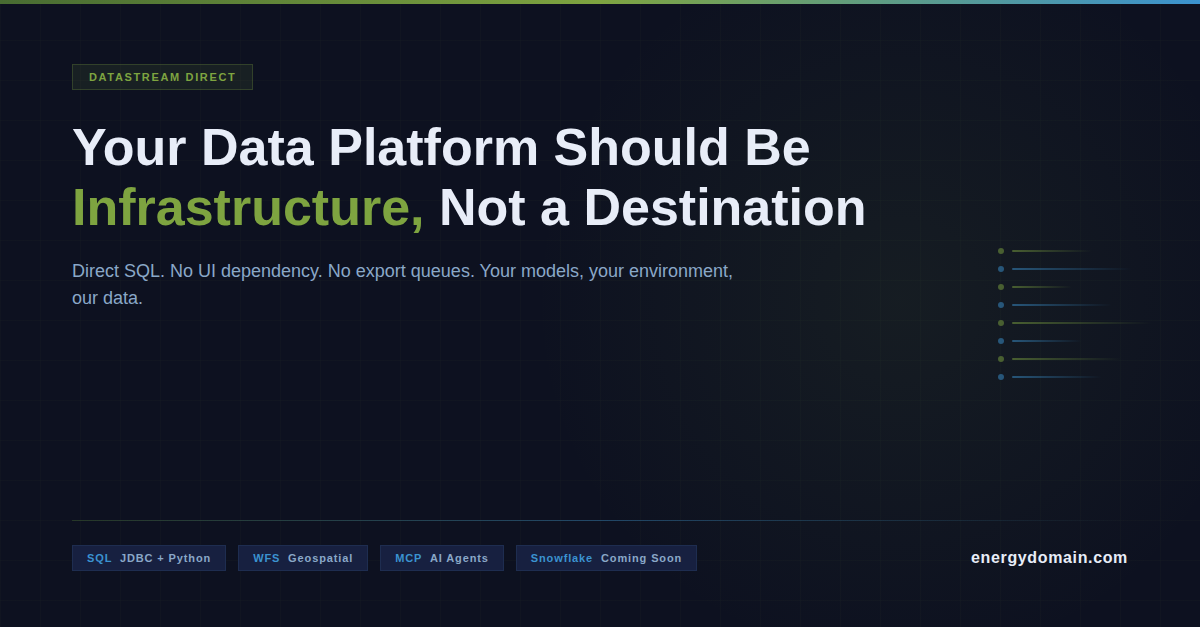Click the second green dot in the data graphic
This screenshot has height=627, width=1200.
point(1001,287)
